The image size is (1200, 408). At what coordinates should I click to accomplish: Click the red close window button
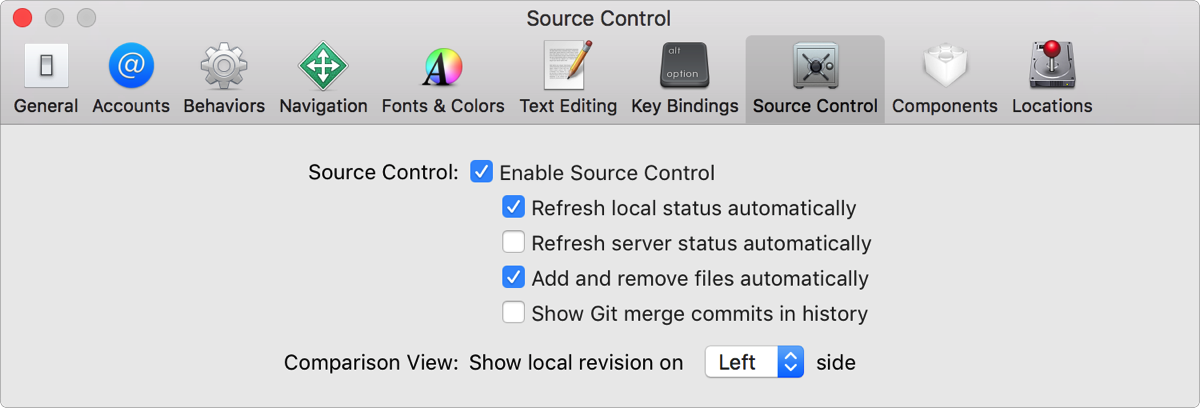[x=22, y=18]
